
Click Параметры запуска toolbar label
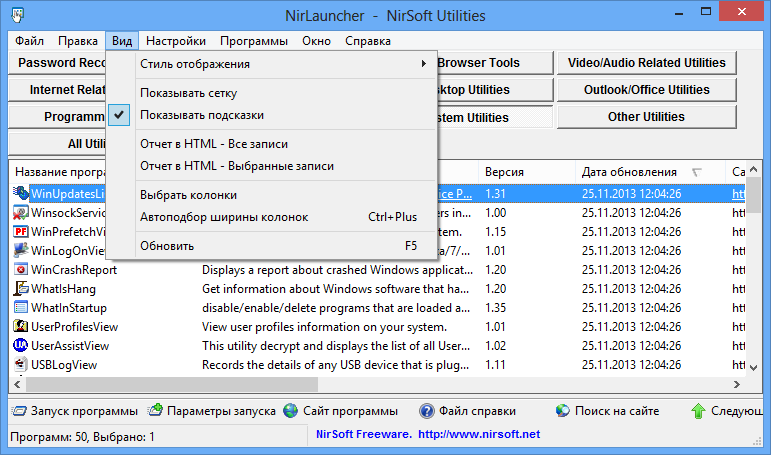pyautogui.click(x=221, y=411)
